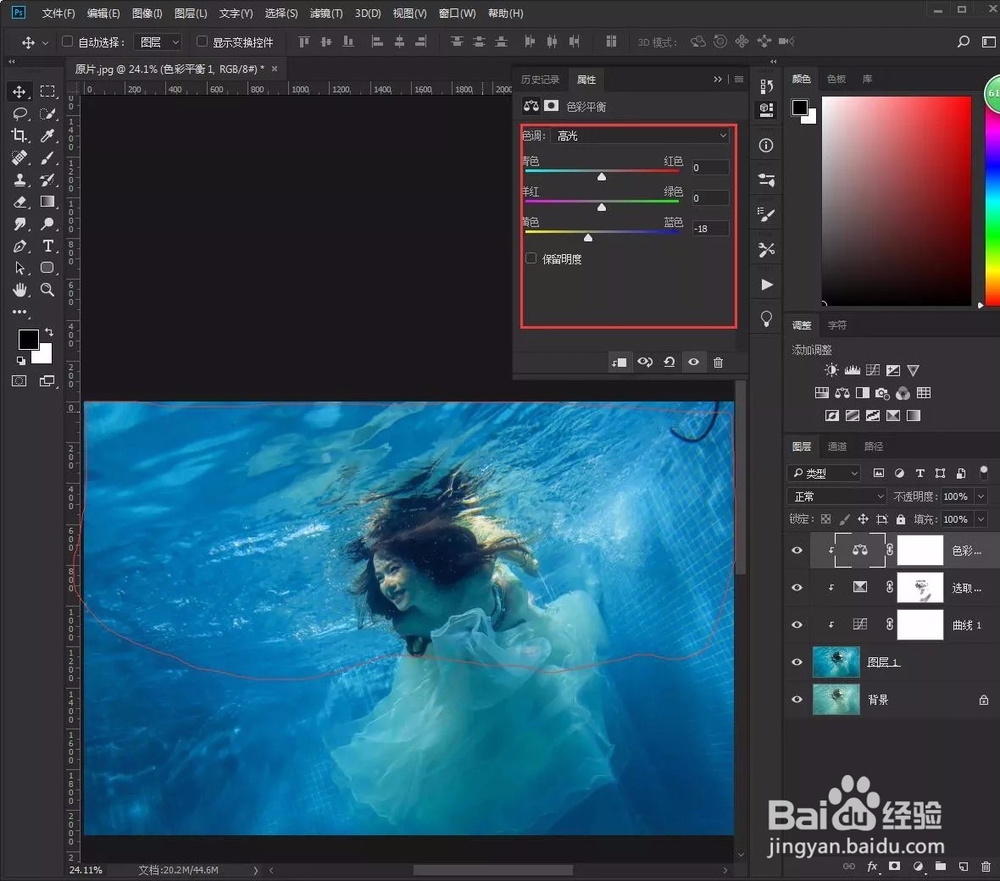Image resolution: width=1000 pixels, height=881 pixels.
Task: Select the Horizontal Type tool
Action: (47, 246)
